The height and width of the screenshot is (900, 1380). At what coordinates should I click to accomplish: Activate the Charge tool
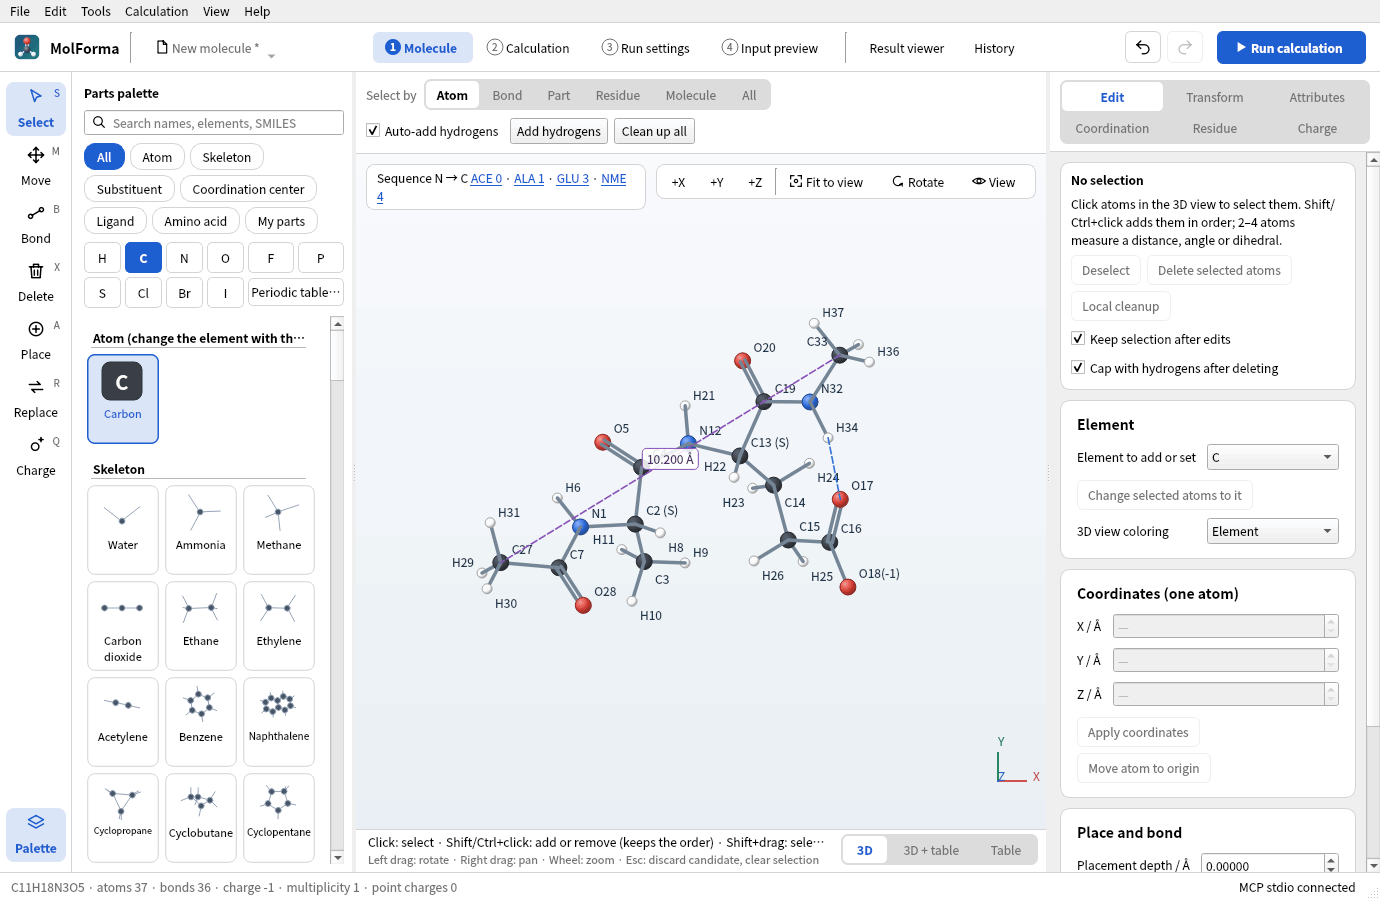coord(36,456)
